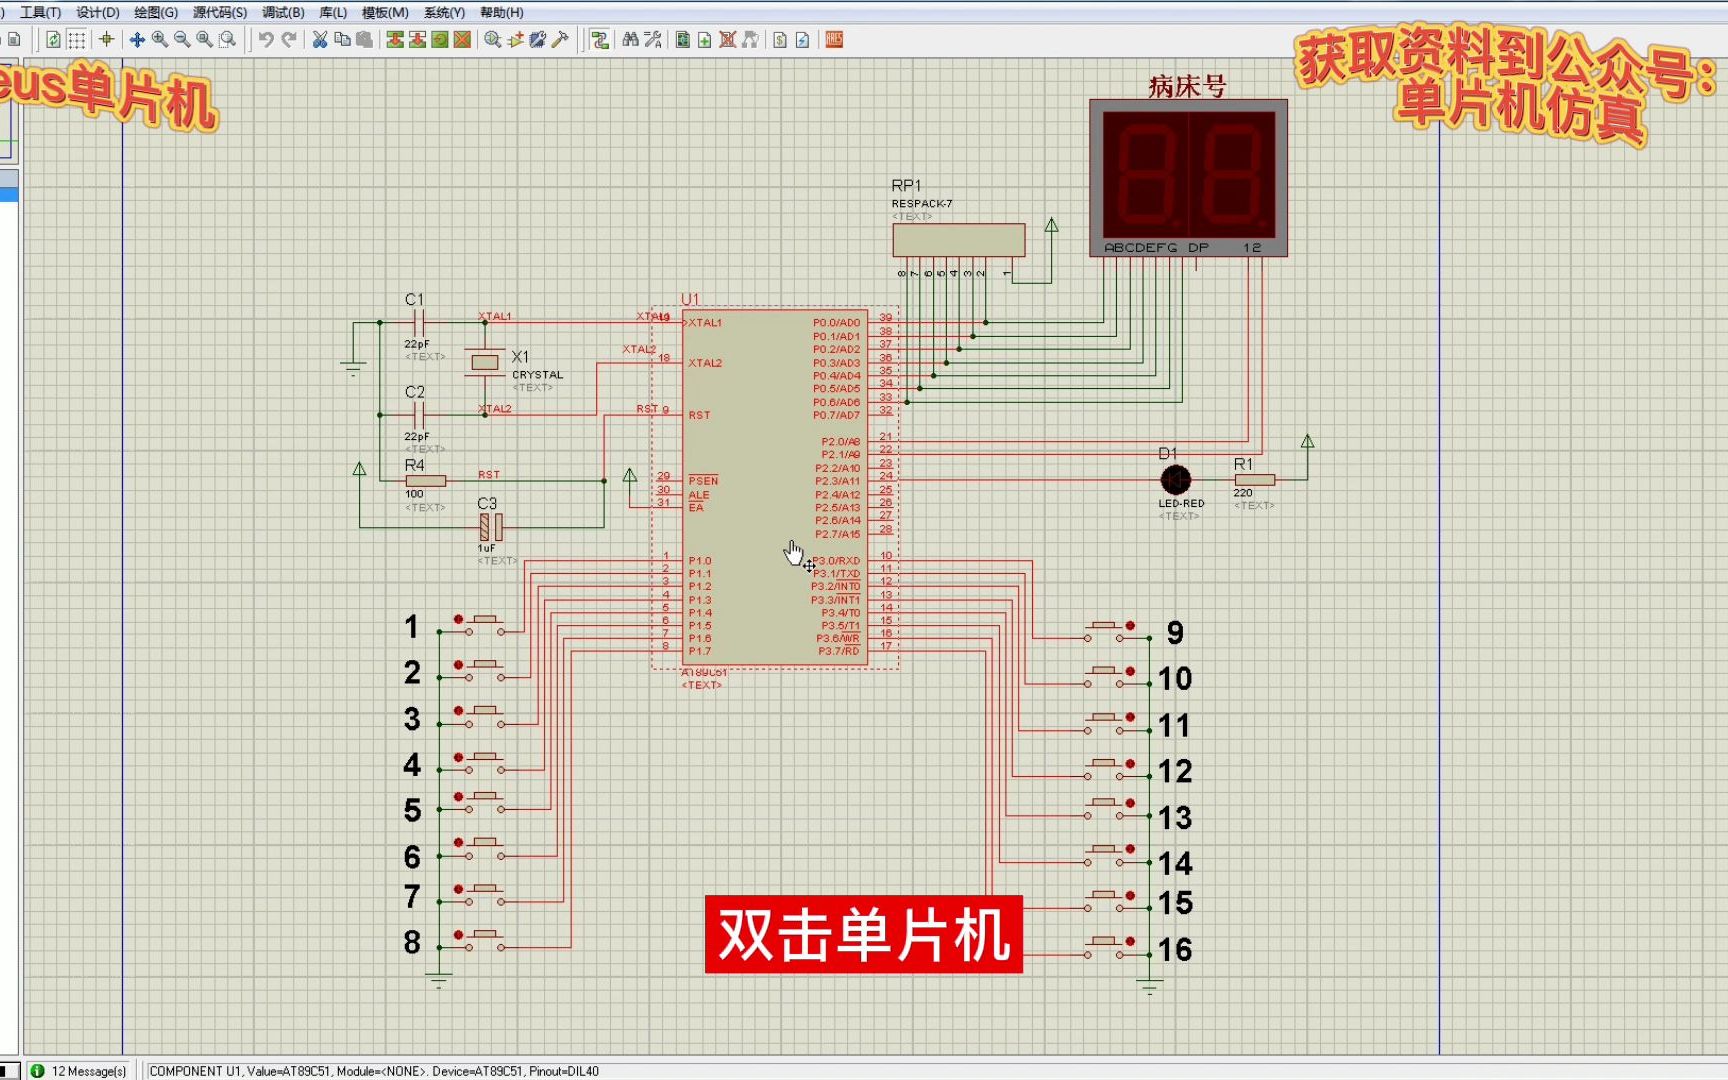1728x1080 pixels.
Task: Open the 源代码(S) menu
Action: [x=220, y=12]
